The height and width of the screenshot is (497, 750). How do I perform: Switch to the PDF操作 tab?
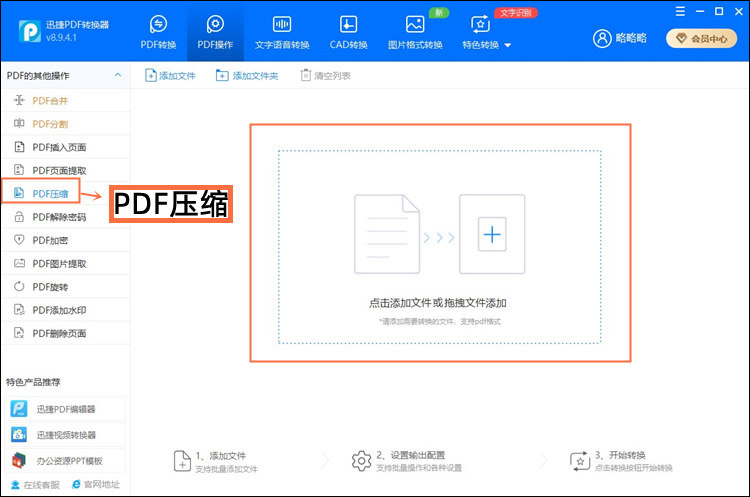pyautogui.click(x=215, y=33)
